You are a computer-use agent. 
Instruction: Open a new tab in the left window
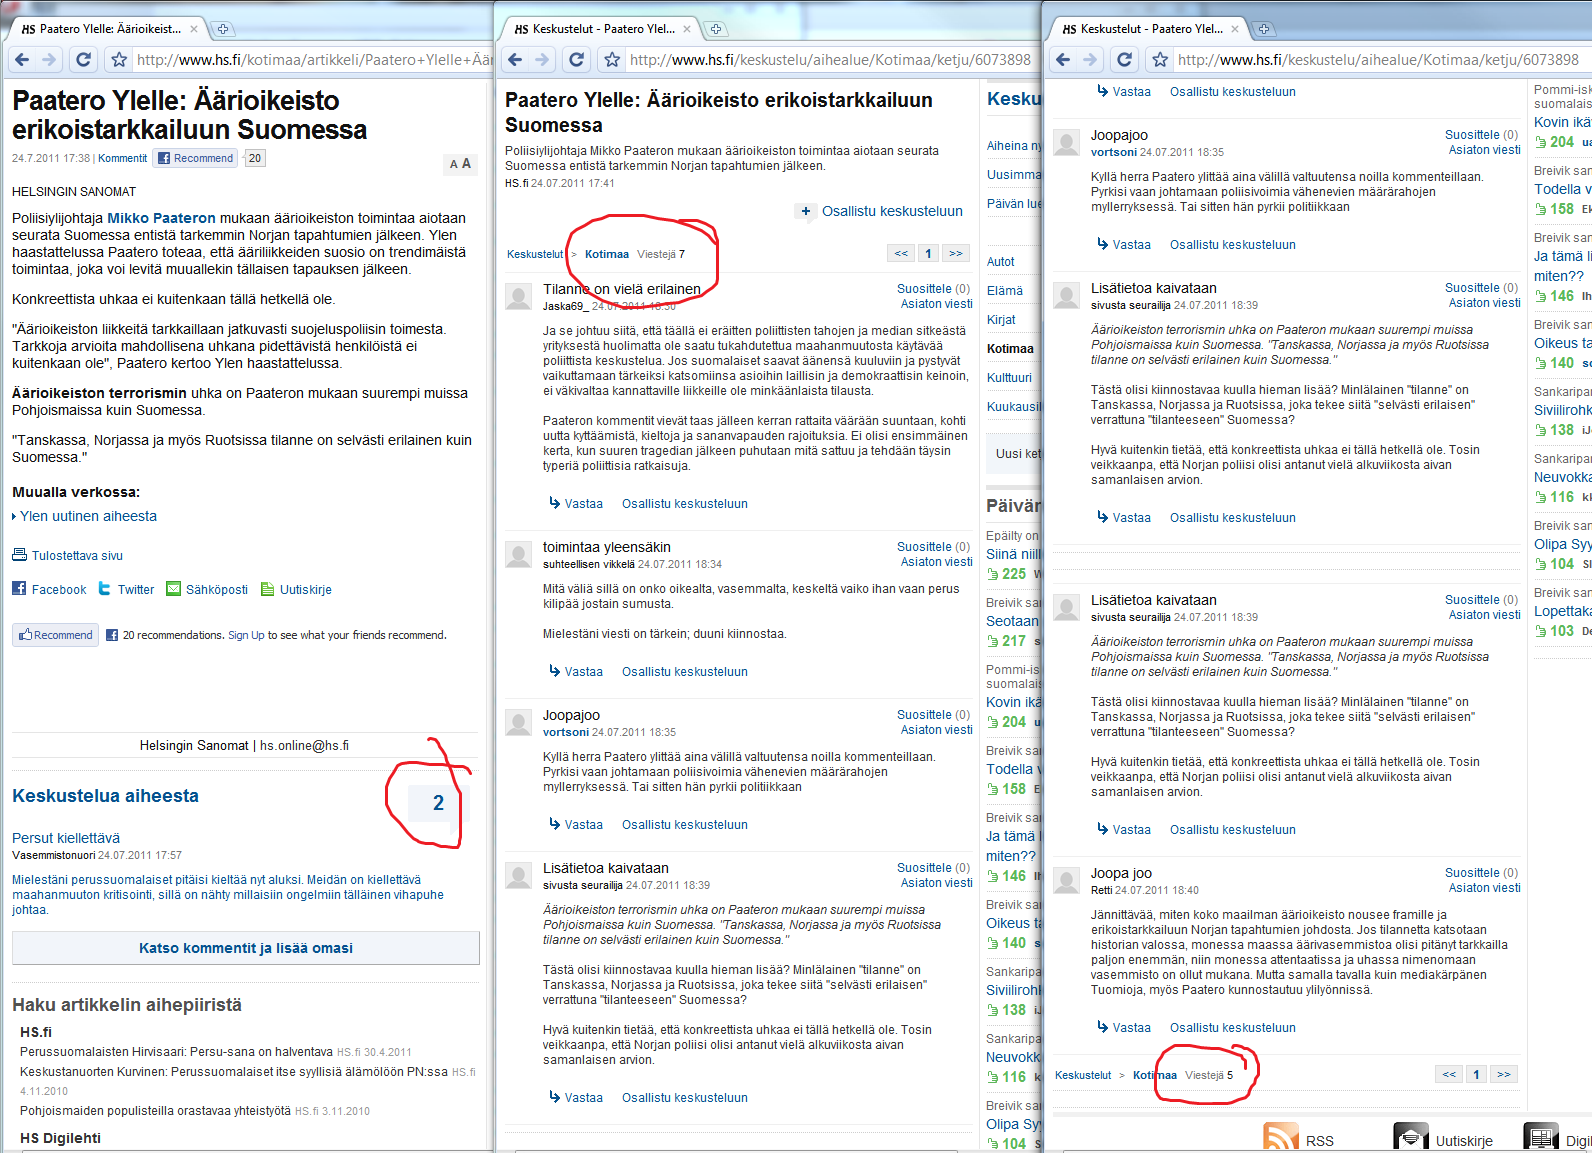tap(223, 29)
